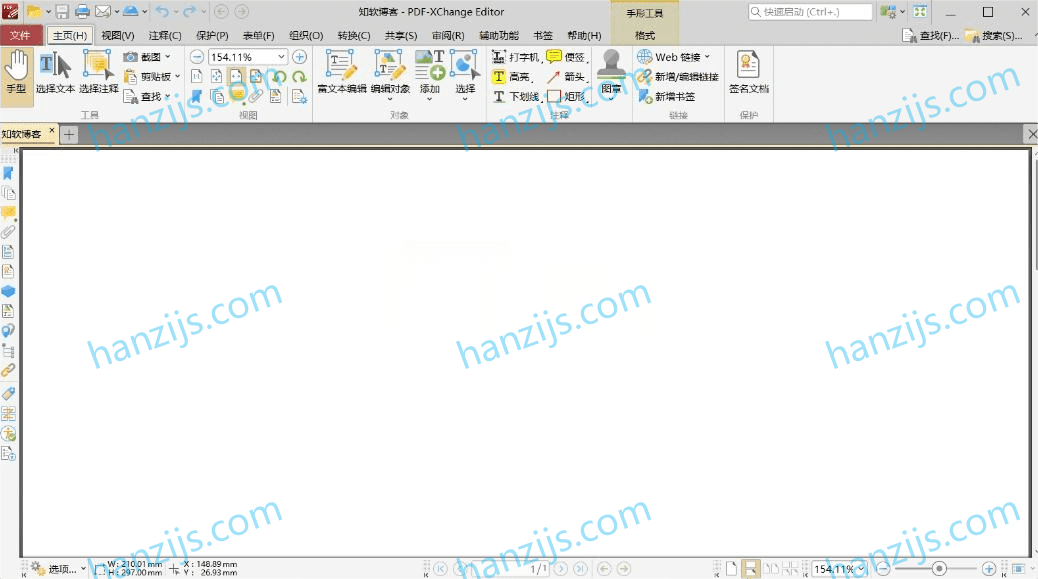Click the 编辑对象 edit objects tool
Screen dimensions: 1038x579
point(390,71)
